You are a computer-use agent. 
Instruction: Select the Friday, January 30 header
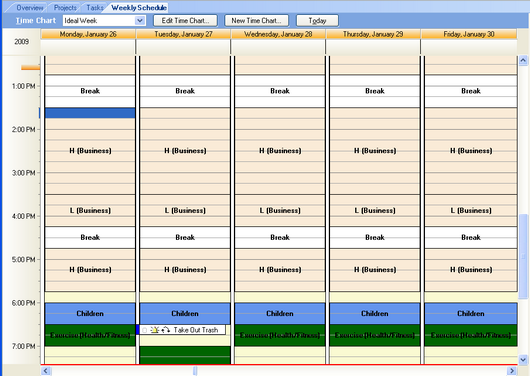pyautogui.click(x=469, y=34)
